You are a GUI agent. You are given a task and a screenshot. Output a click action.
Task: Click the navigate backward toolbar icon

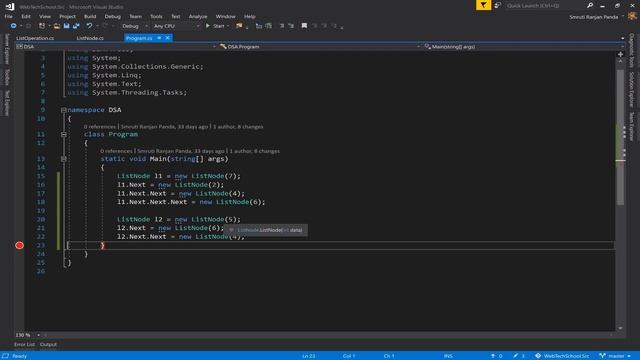click(13, 26)
